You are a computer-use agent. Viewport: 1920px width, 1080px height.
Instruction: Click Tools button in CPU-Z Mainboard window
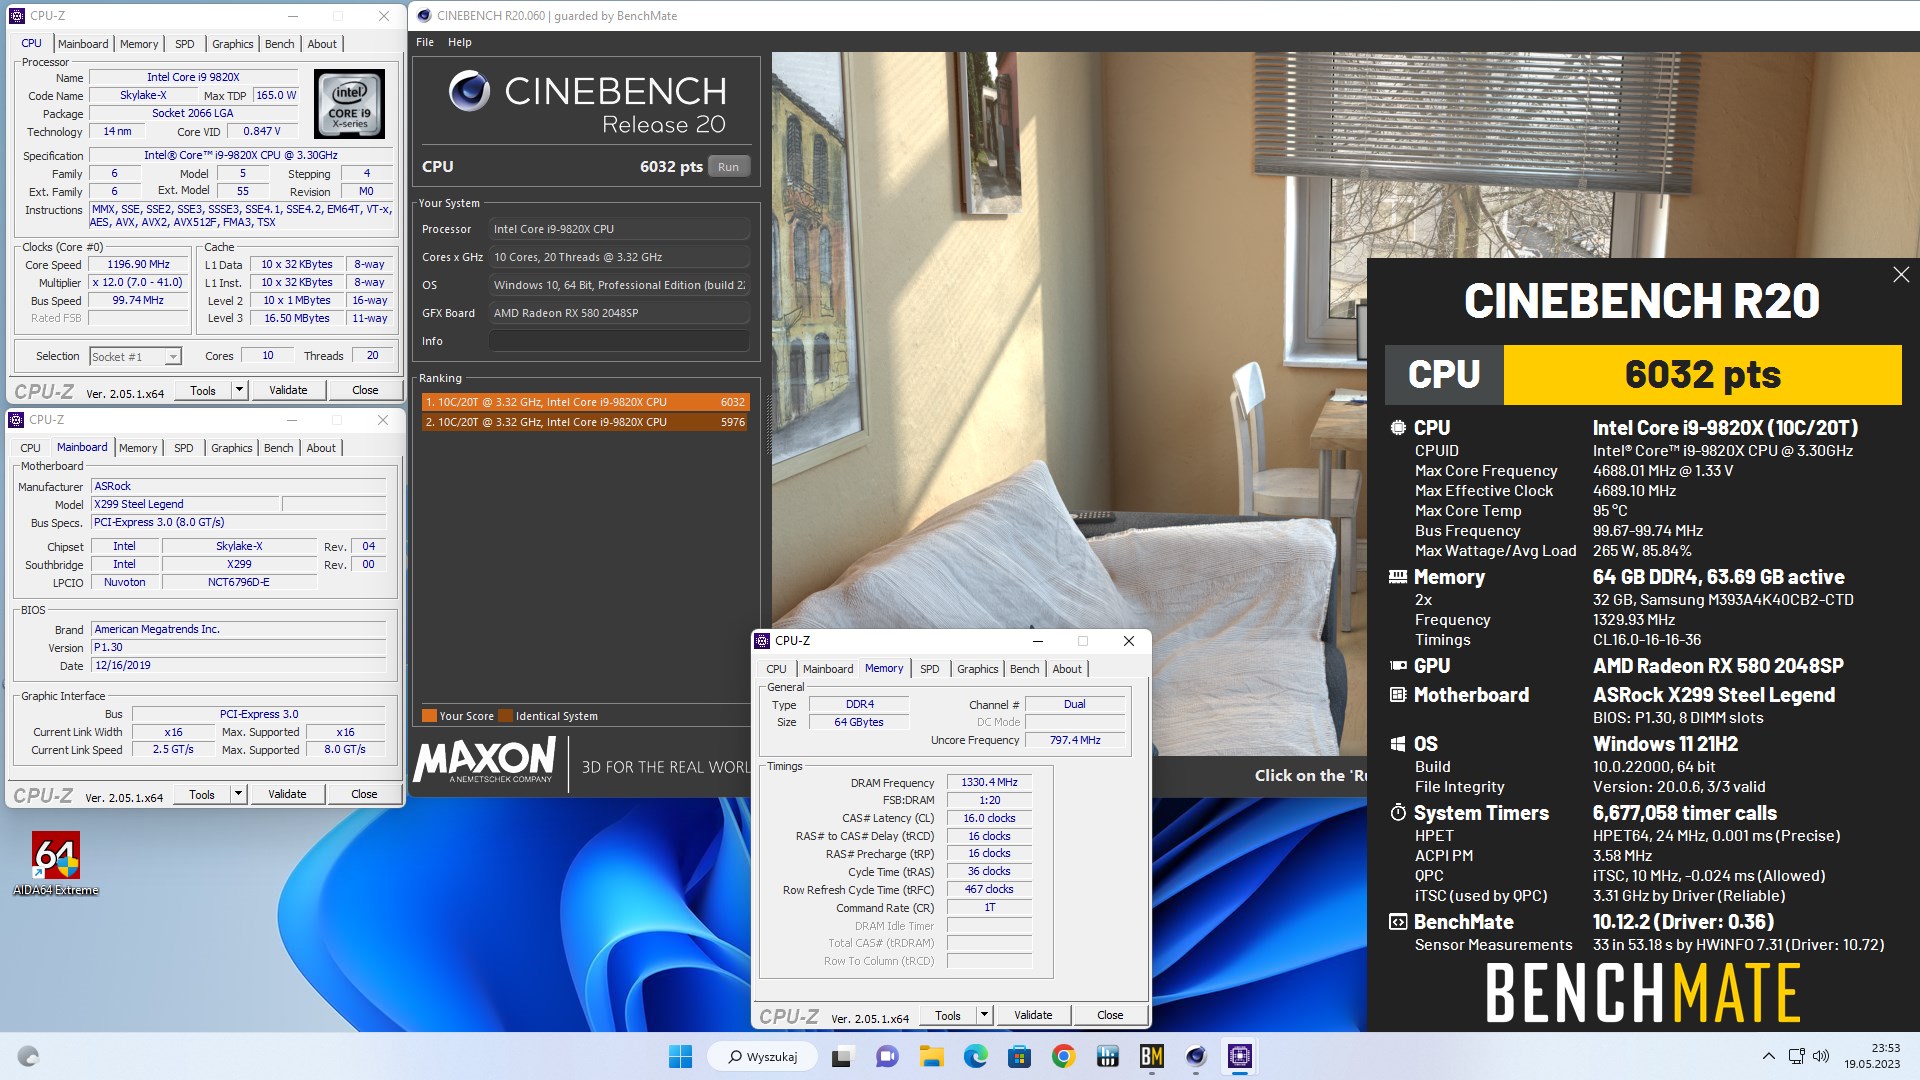(x=202, y=794)
